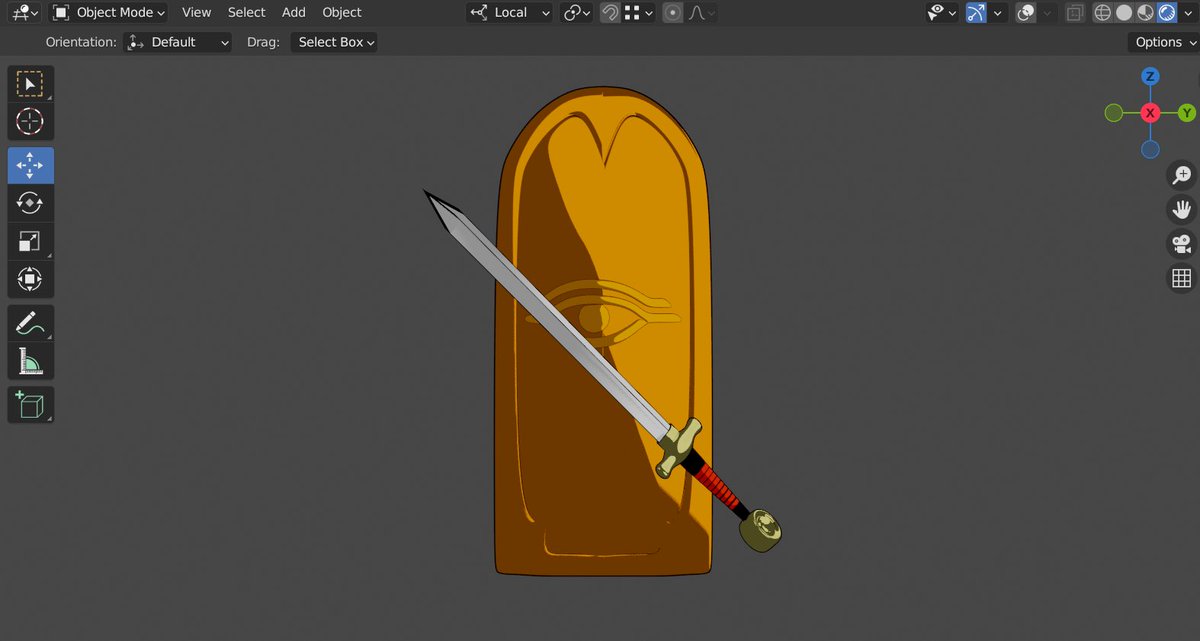Open object visibility and selectability dropdown
The height and width of the screenshot is (641, 1200).
point(941,13)
